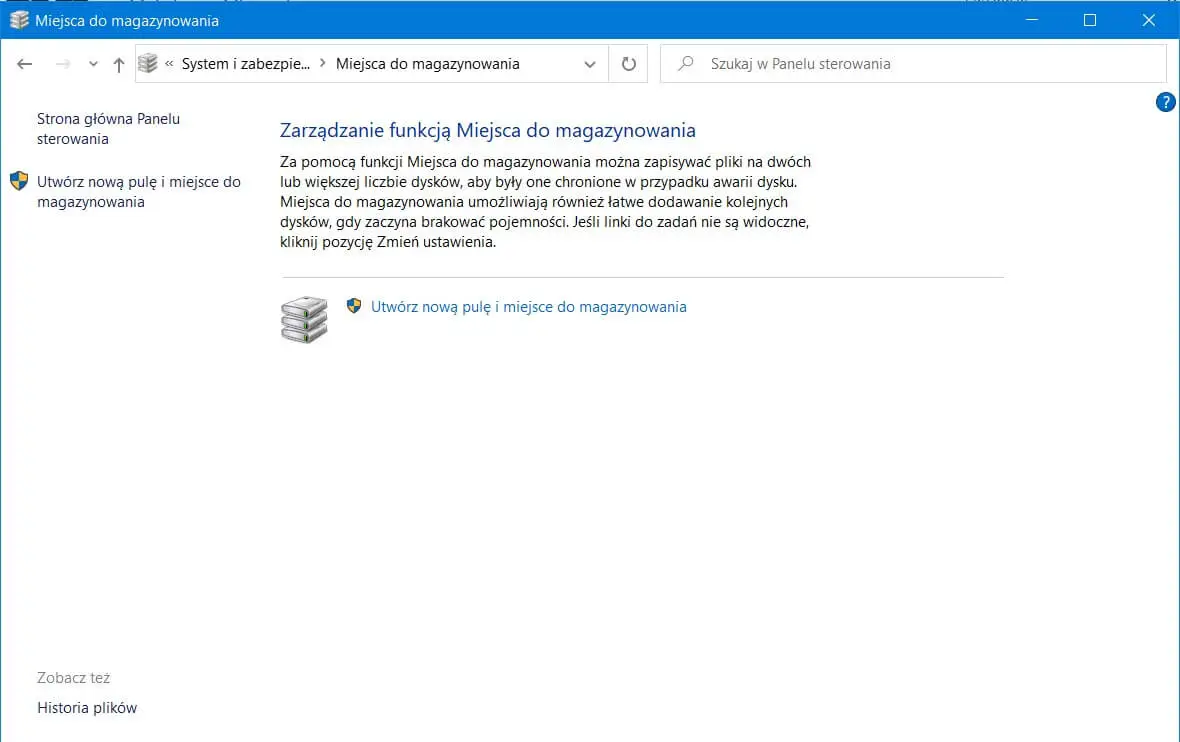Select the Miejsca do magazynowania breadcrumb
This screenshot has width=1180, height=742.
click(x=427, y=64)
